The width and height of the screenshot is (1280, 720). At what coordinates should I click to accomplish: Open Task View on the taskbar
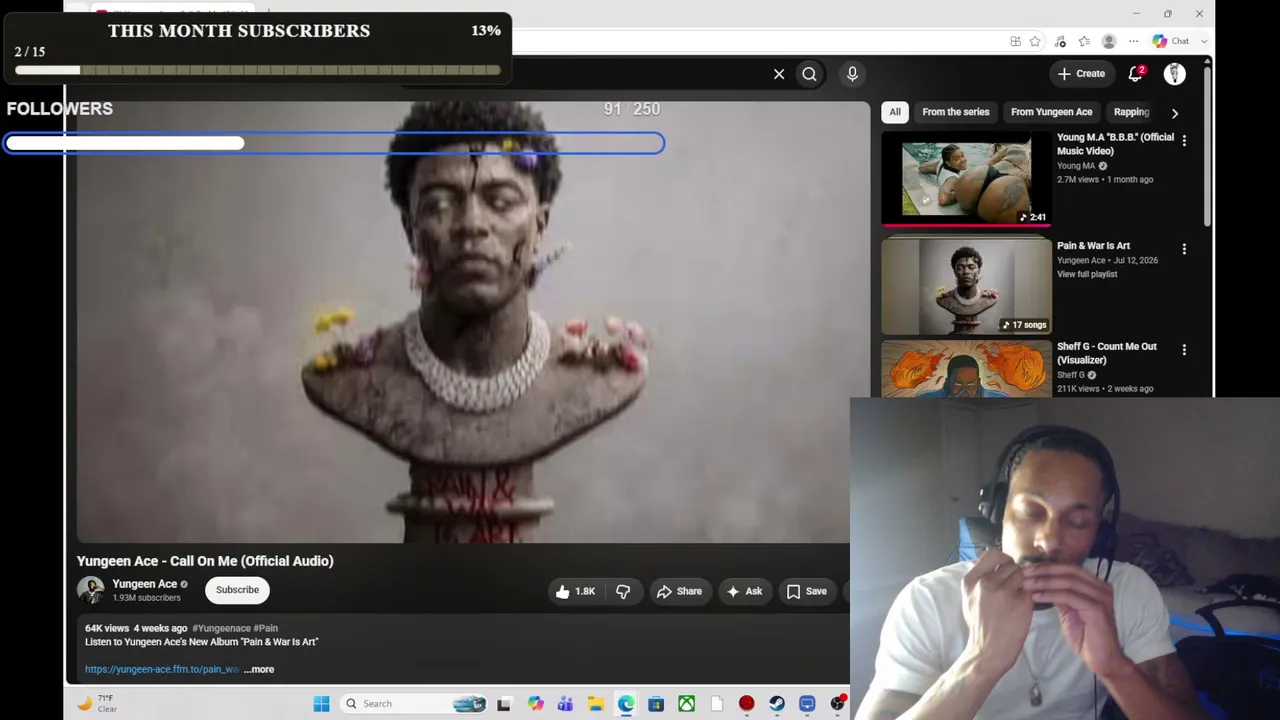tap(504, 704)
